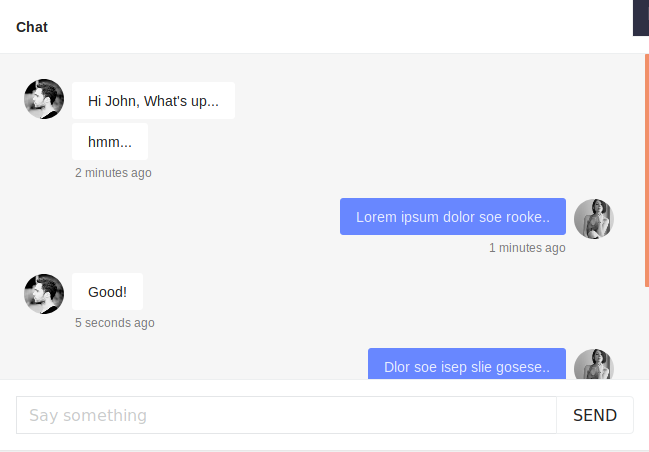Viewport: 649px width, 452px height.
Task: Click the blue "Lorem ipsum dolor soe rooke.." bubble
Action: coord(453,217)
